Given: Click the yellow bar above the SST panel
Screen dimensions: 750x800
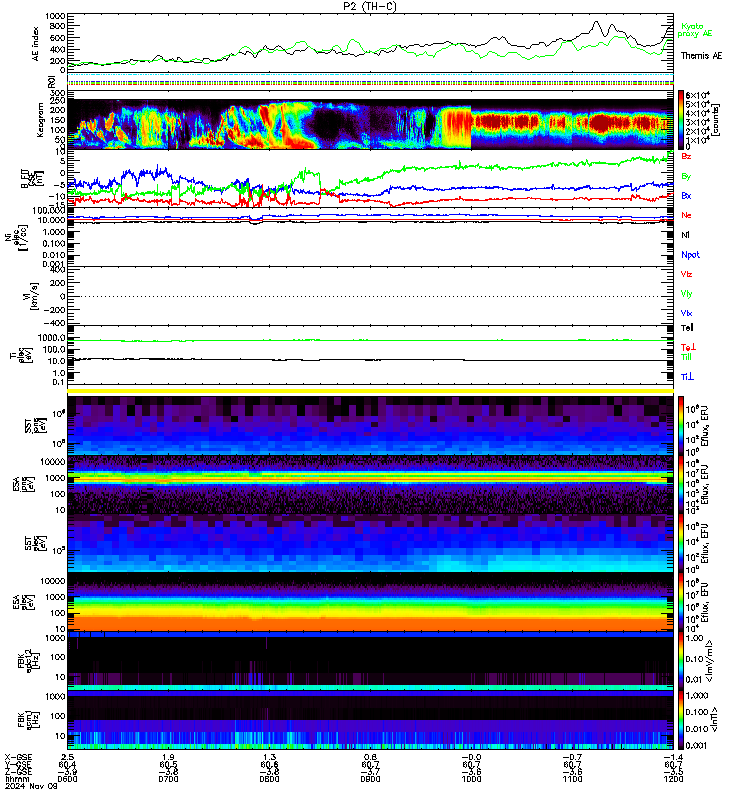Looking at the screenshot, I should click(370, 391).
